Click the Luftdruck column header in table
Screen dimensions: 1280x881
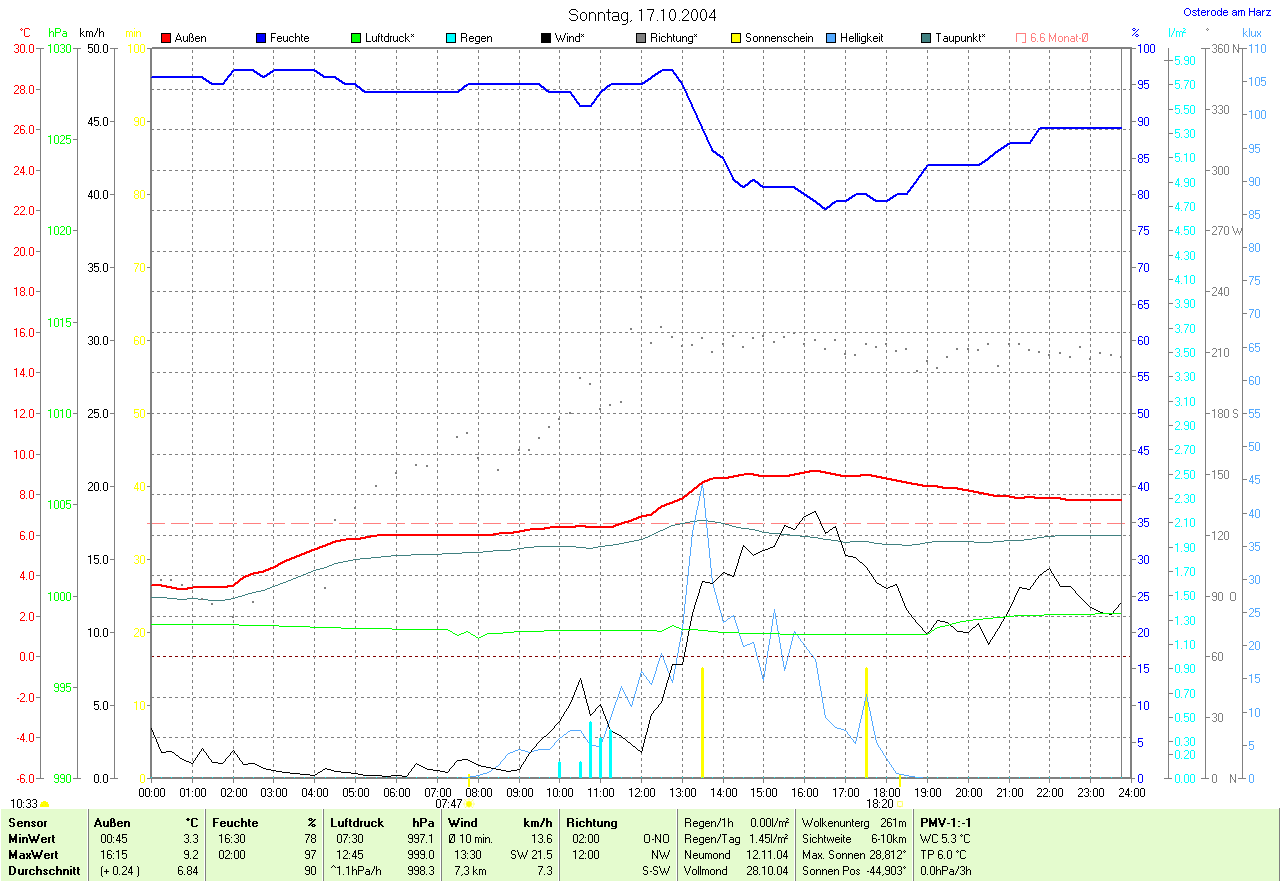(357, 822)
